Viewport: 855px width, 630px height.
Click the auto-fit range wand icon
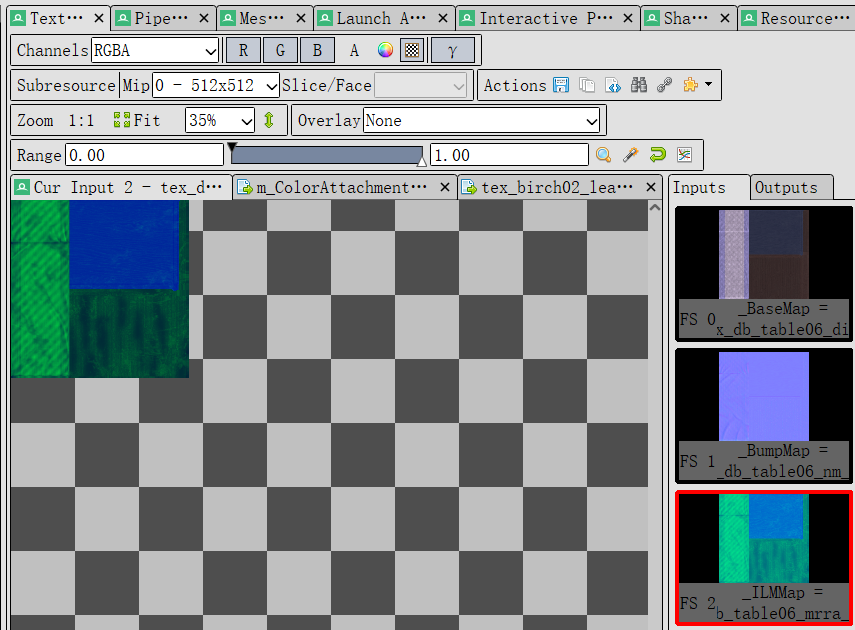click(x=630, y=155)
